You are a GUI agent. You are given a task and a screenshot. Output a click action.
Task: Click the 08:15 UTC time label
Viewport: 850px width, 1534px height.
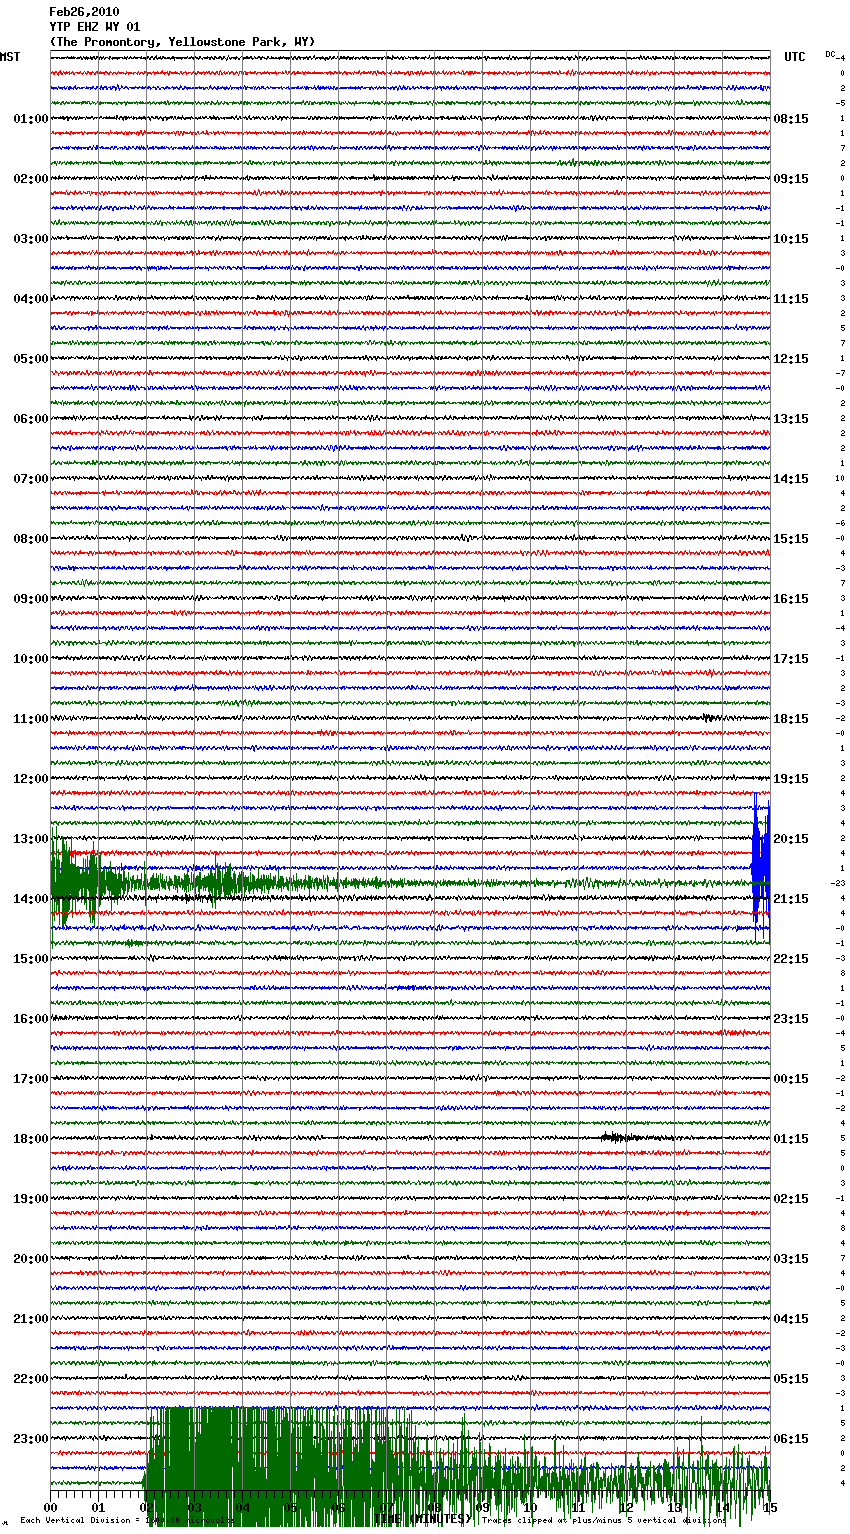point(791,119)
